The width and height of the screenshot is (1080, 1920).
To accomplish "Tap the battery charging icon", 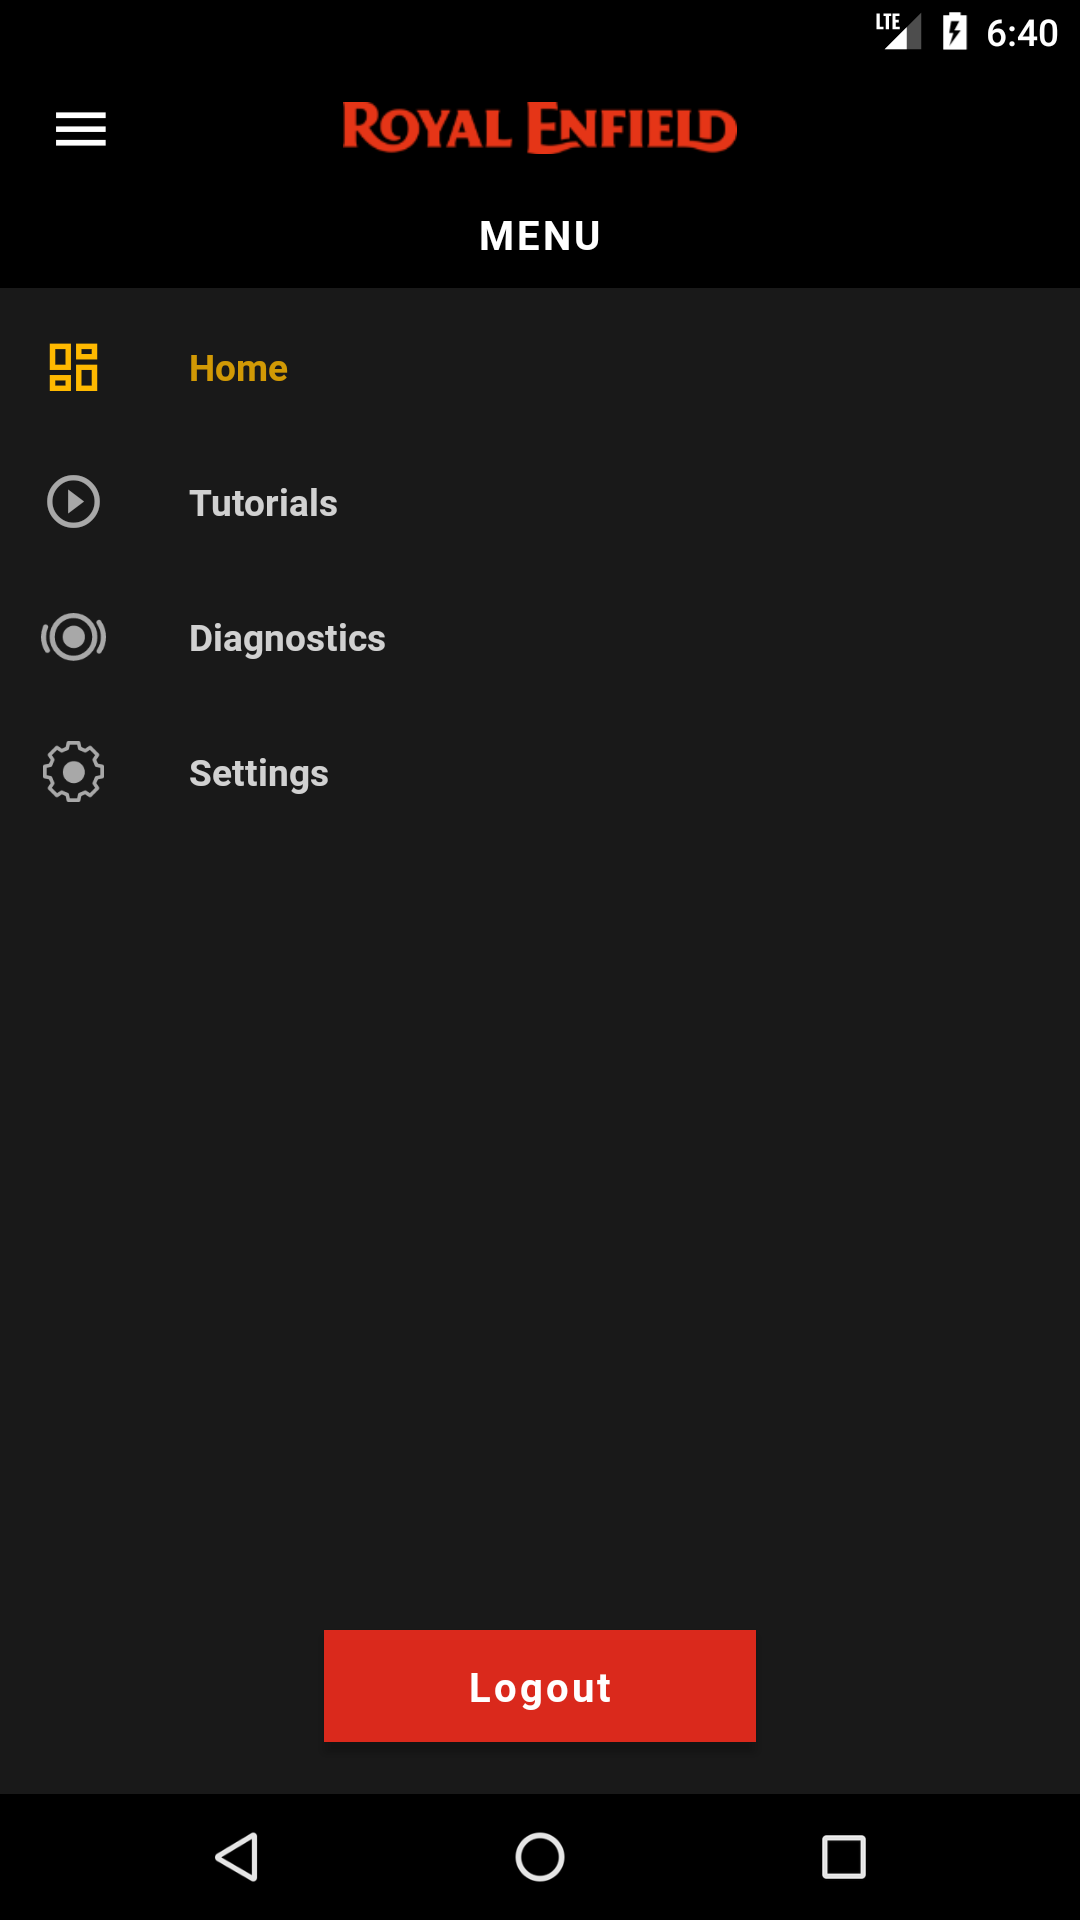I will (x=955, y=31).
